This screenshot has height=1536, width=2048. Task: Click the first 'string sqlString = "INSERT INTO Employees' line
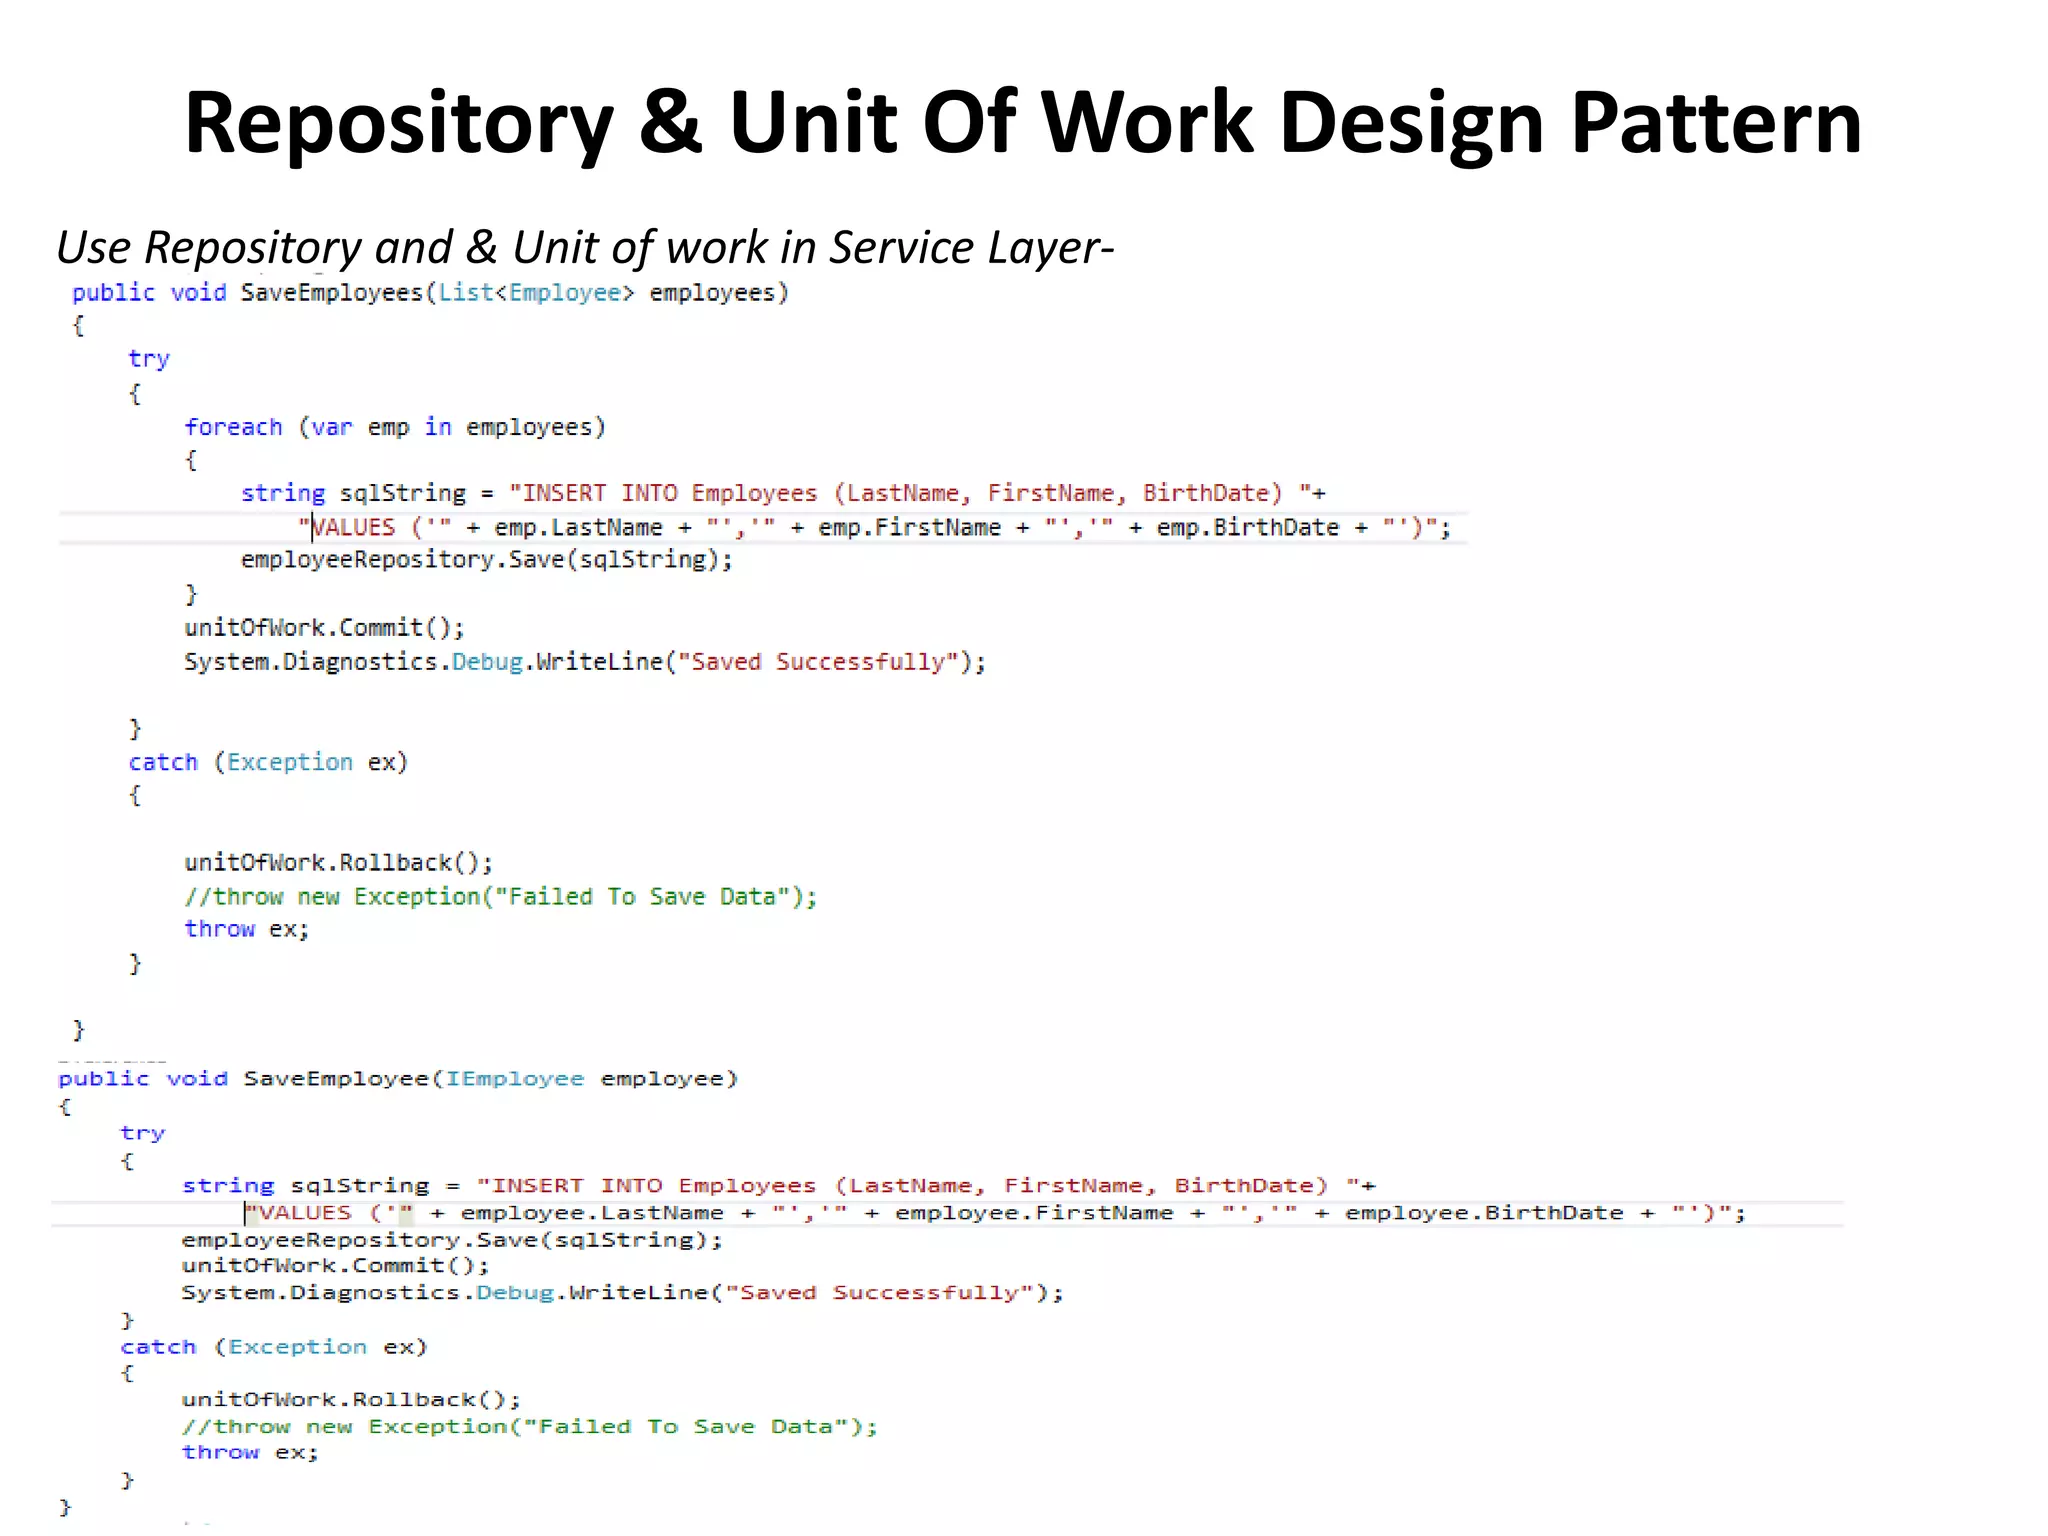tap(783, 494)
